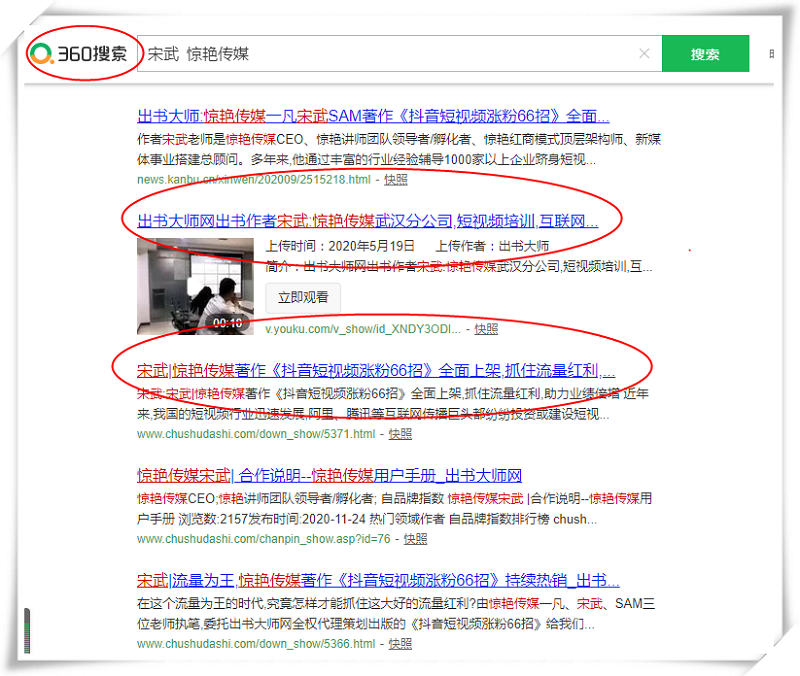Click the search input field containing 宋武 惊艳传媒
The height and width of the screenshot is (676, 800).
point(390,54)
